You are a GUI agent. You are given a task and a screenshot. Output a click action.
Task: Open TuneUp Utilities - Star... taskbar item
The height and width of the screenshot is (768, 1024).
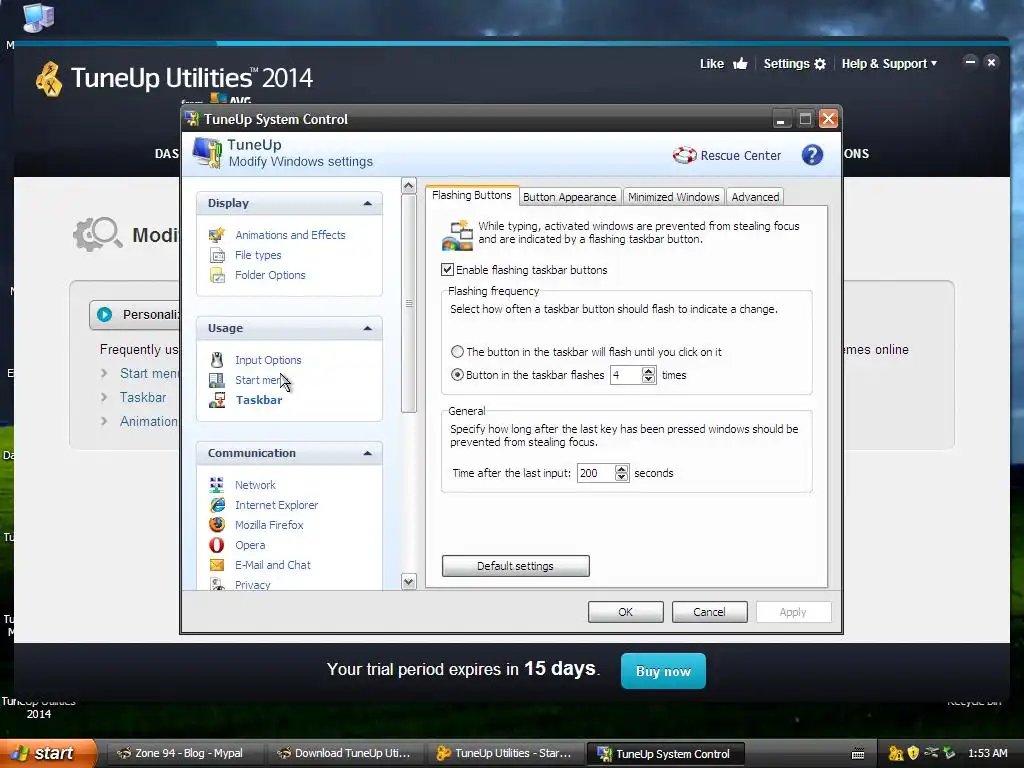click(505, 754)
